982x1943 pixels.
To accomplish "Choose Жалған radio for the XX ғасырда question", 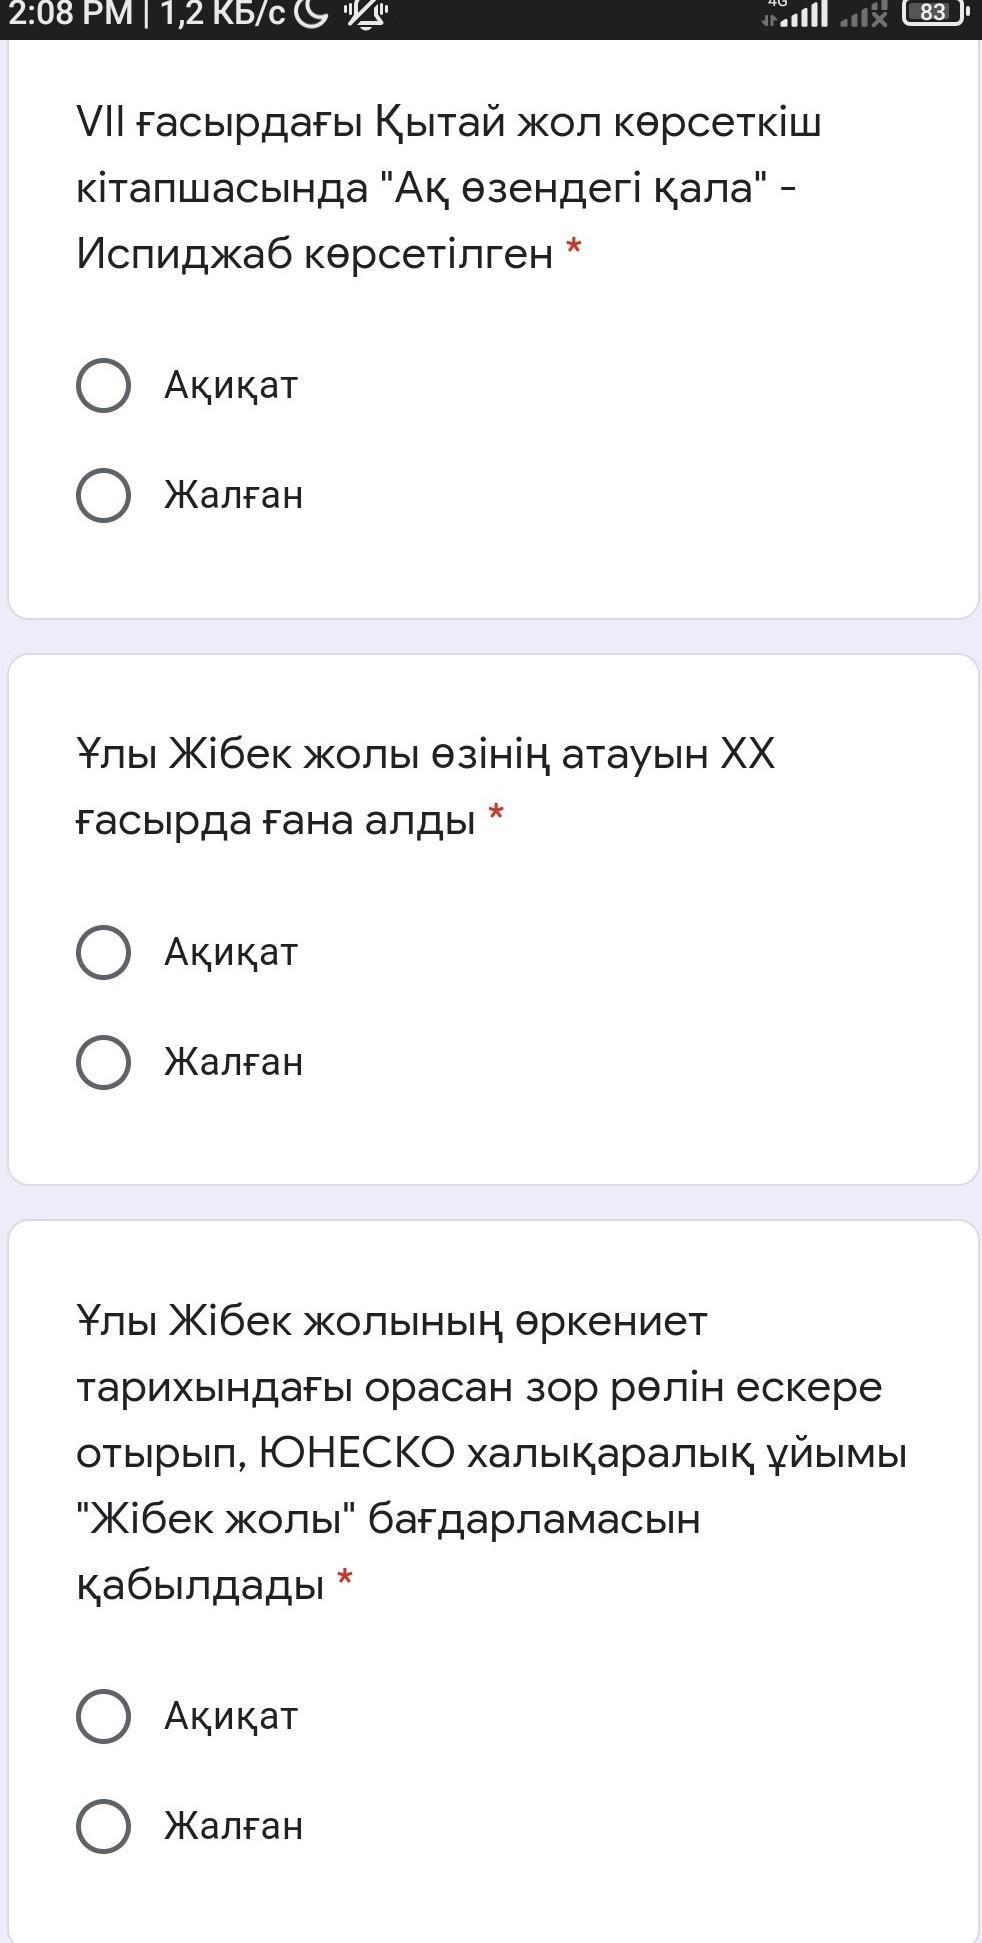I will pyautogui.click(x=103, y=1062).
